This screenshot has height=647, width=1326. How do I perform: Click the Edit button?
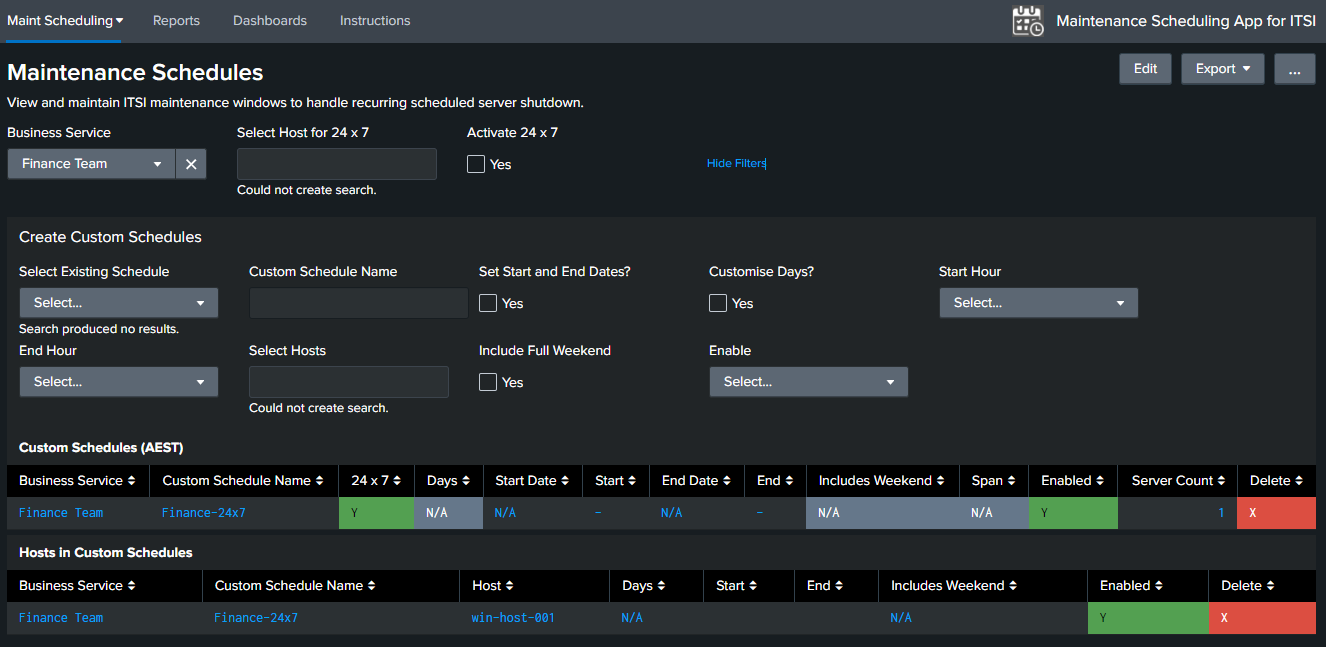pyautogui.click(x=1145, y=69)
